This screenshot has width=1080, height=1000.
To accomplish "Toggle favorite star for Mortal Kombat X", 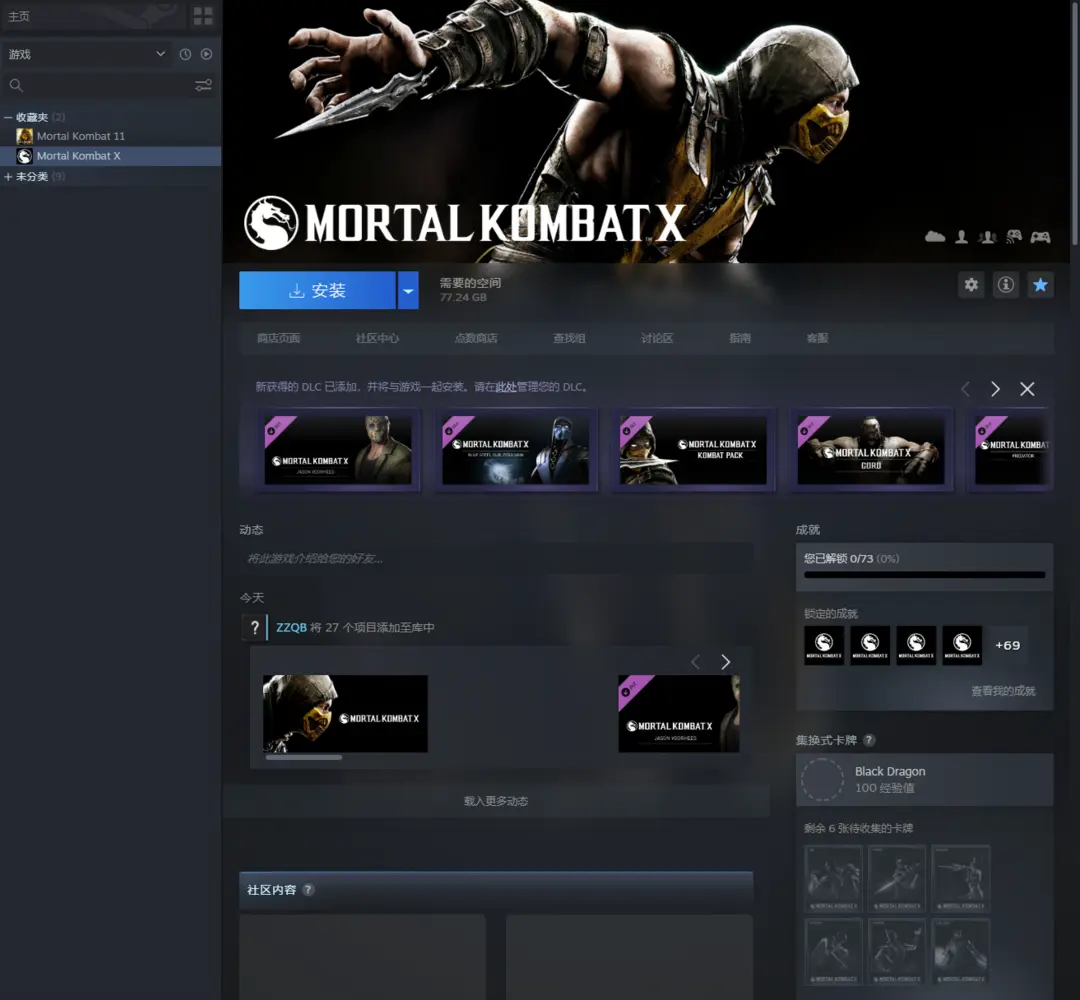I will click(x=1040, y=284).
